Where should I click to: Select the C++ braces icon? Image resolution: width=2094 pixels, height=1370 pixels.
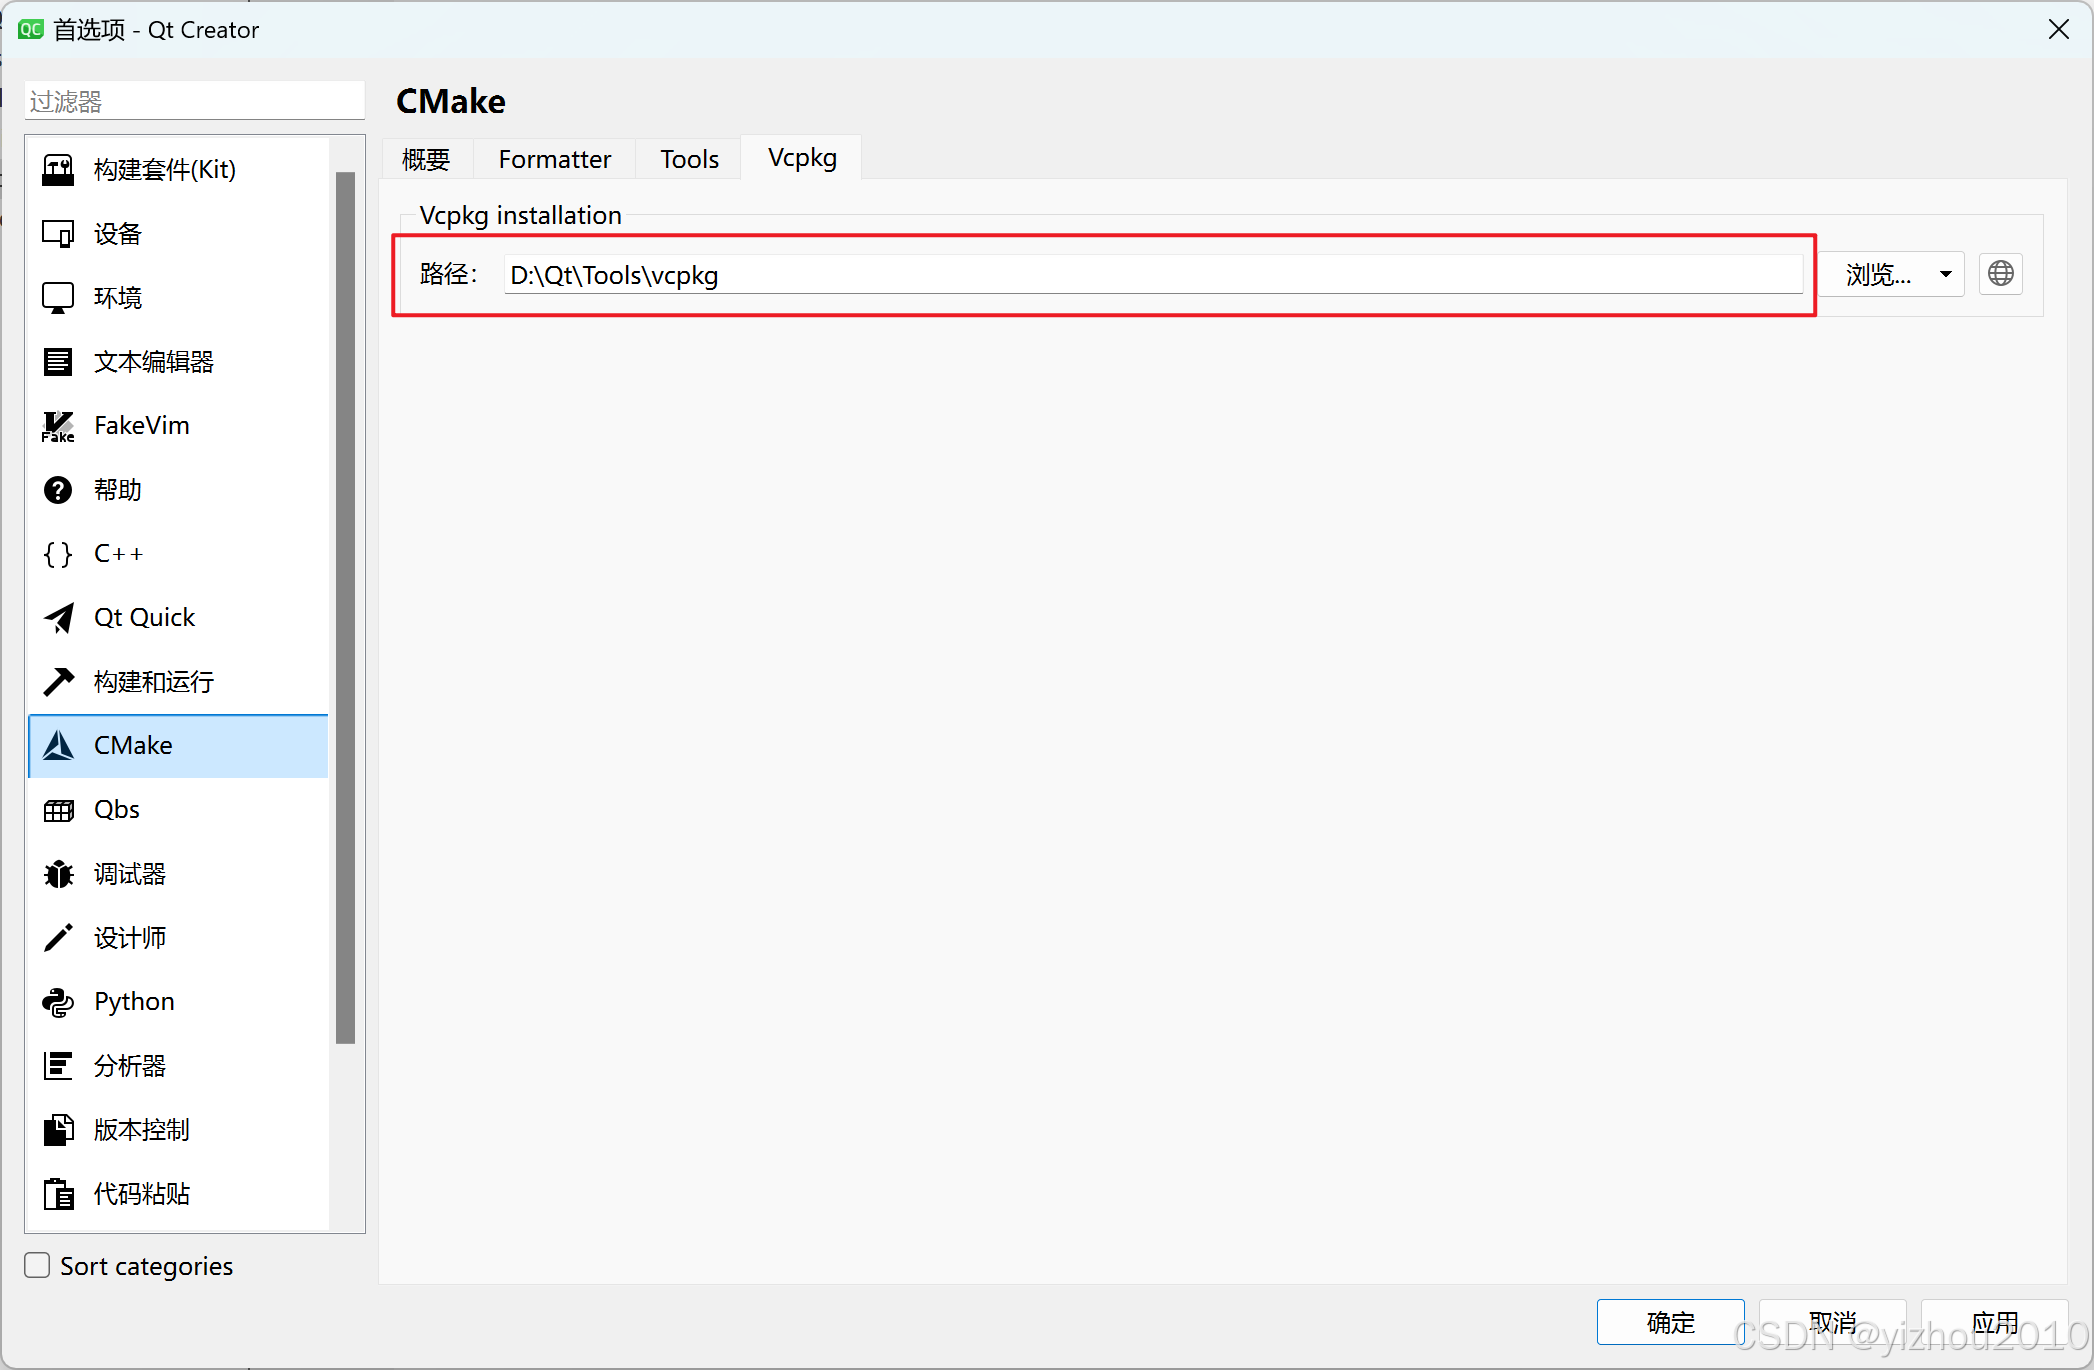pyautogui.click(x=58, y=554)
